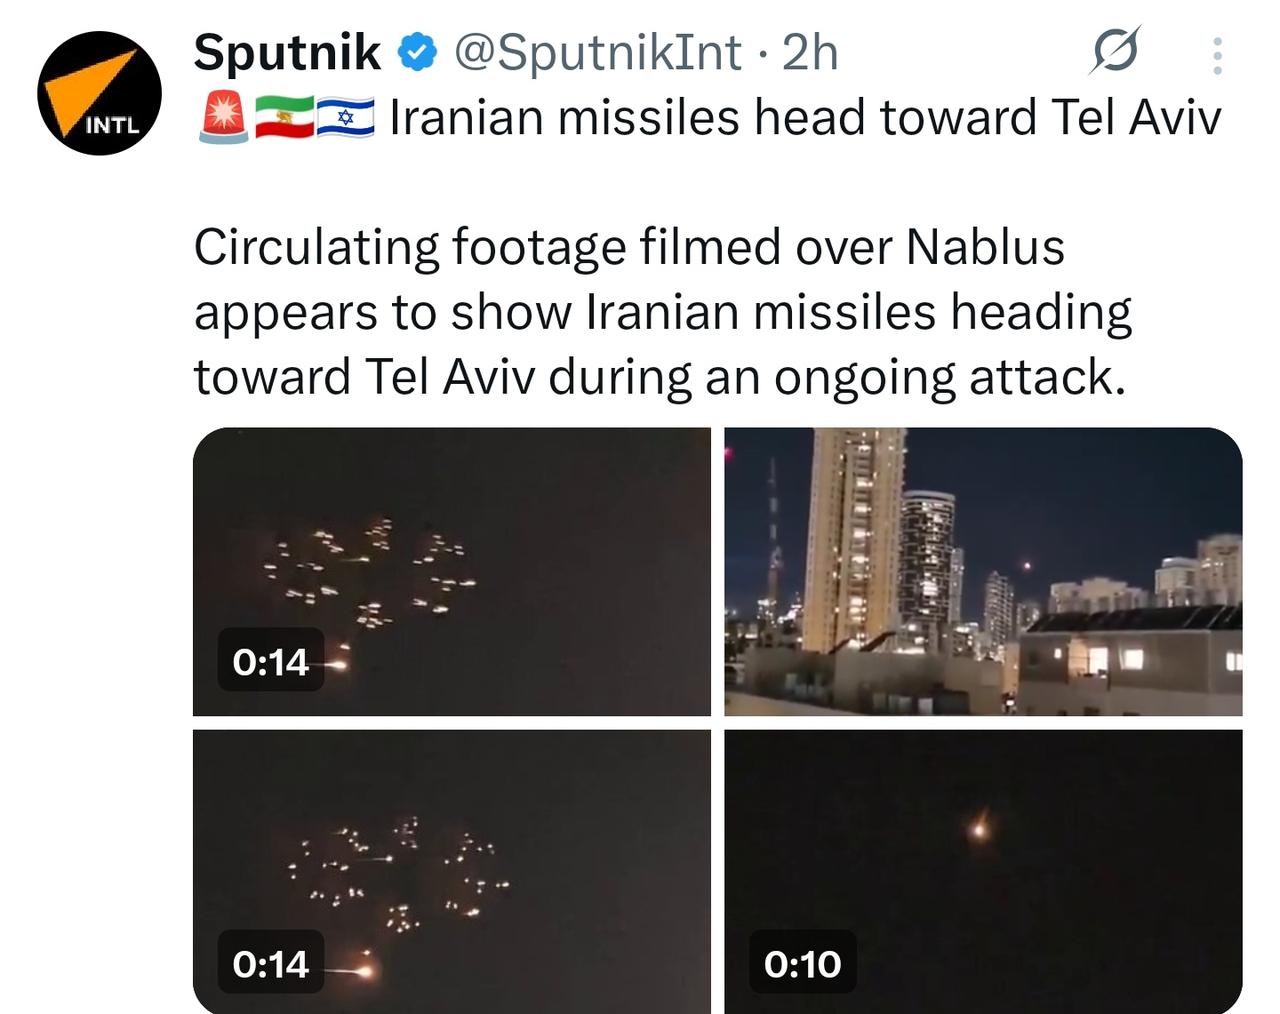Click the 0:10 duration badge on bottom-right video
Screen dimensions: 1280x1014
803,963
